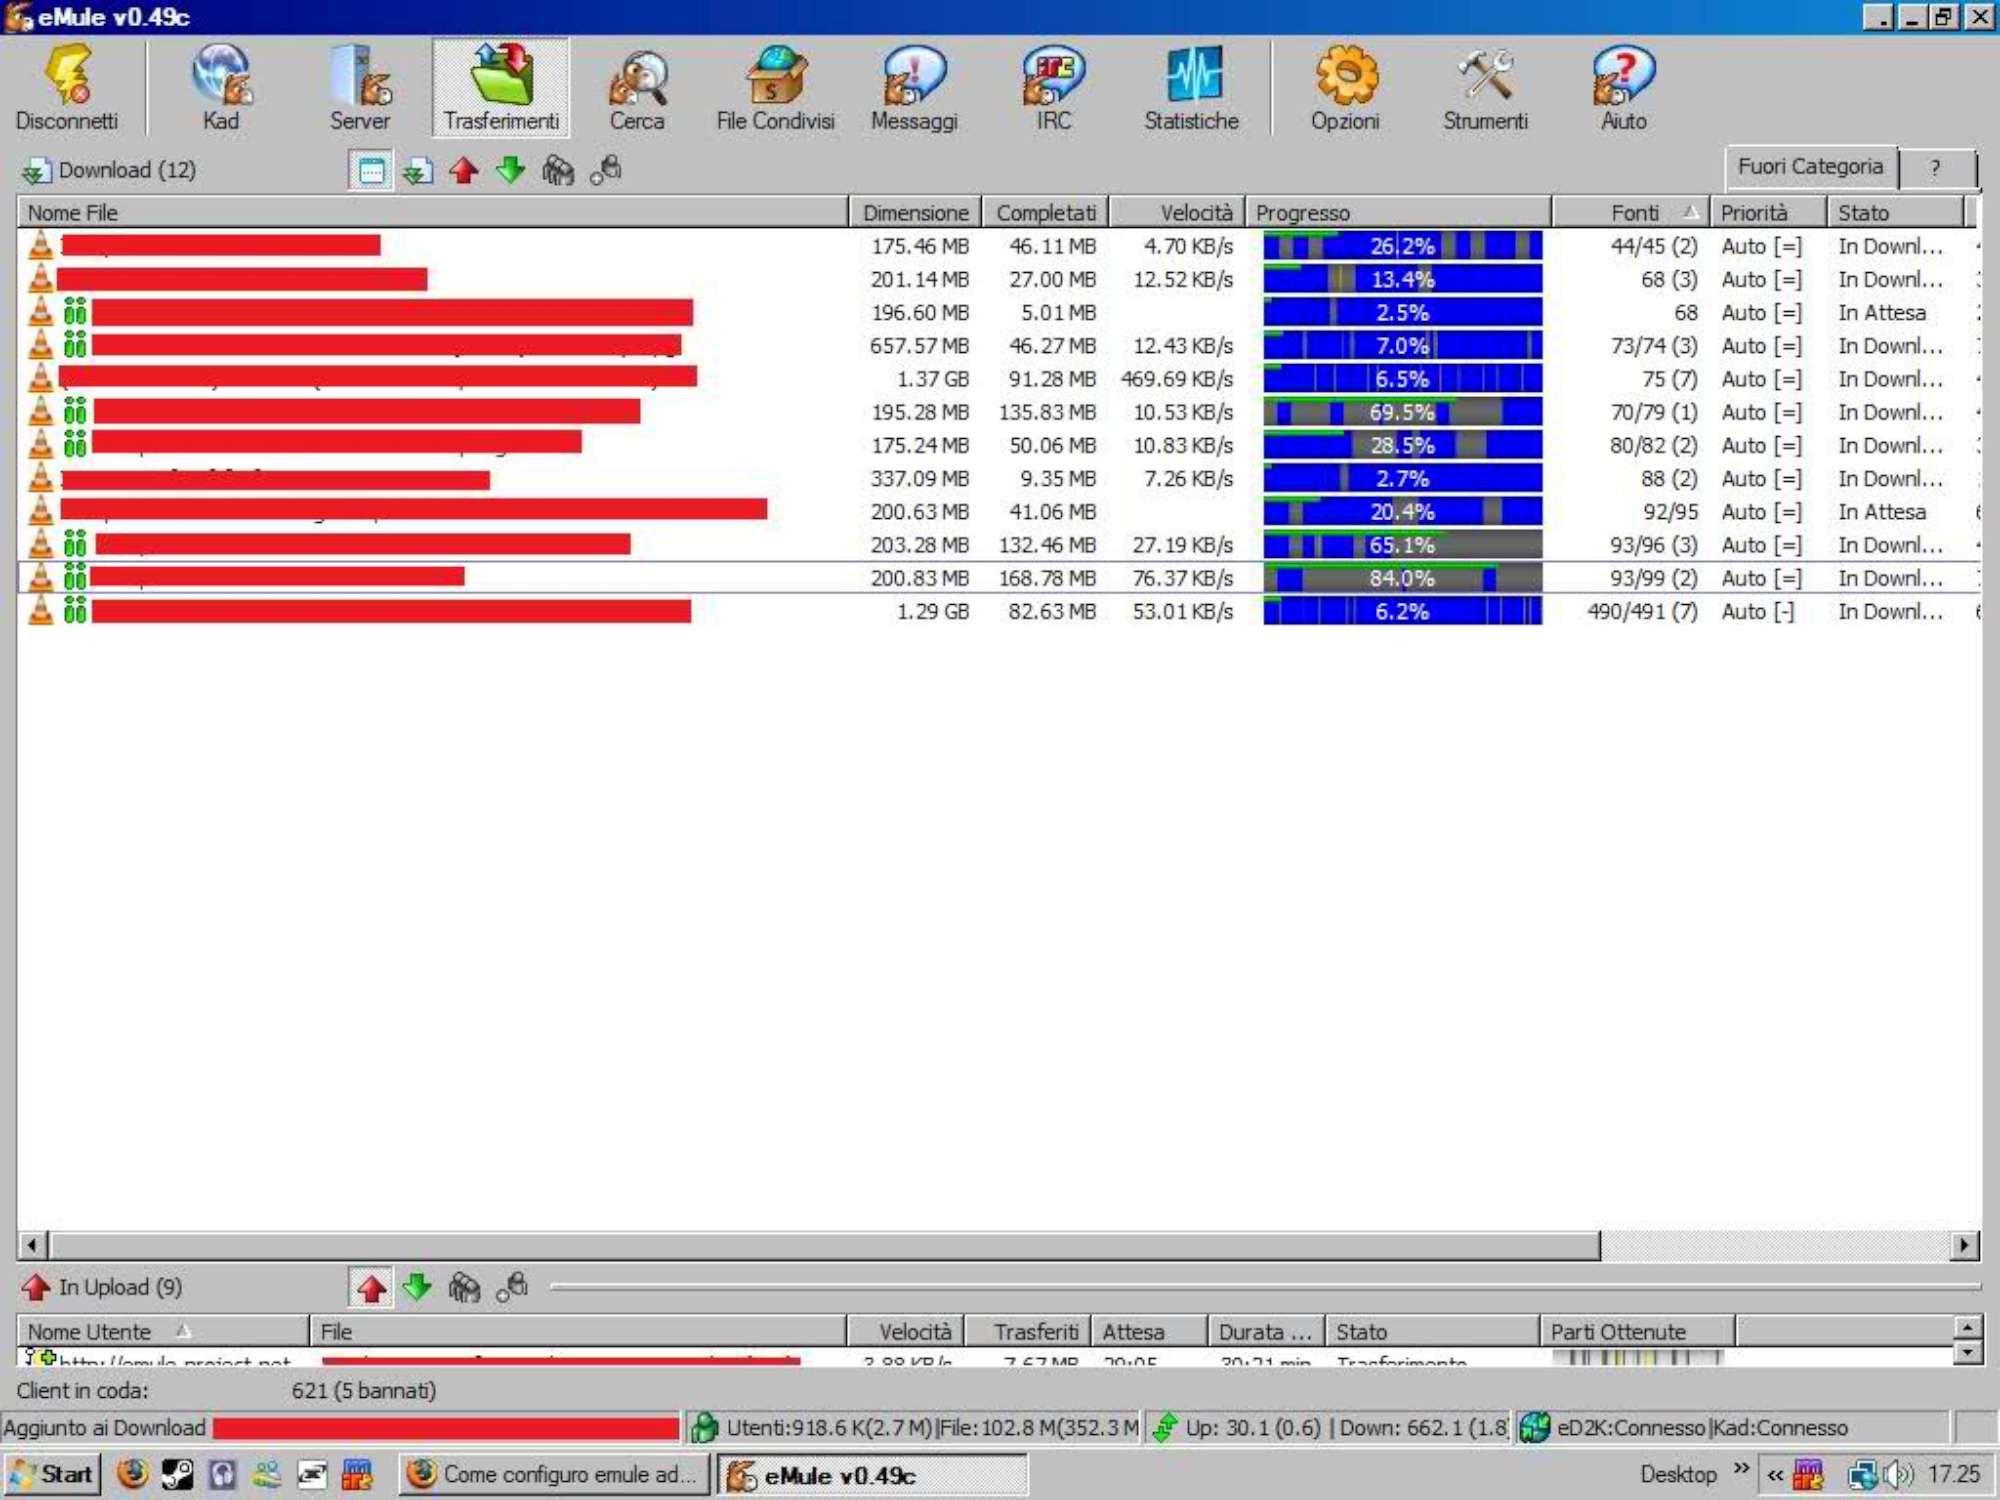Open the IRC chat panel
Screen dimensions: 2000x1500
tap(1053, 88)
